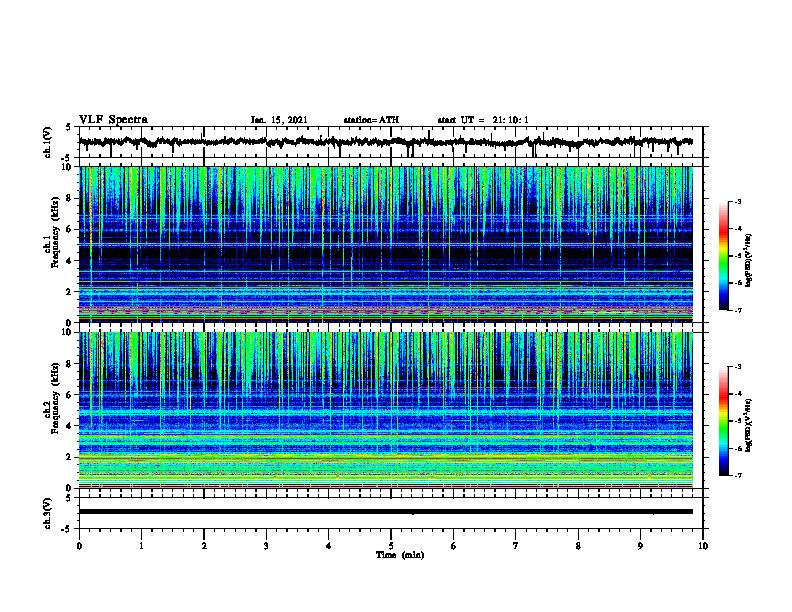Click the "-3" label on ch.2 colorbar
Screen dimensions: 792x612
738,367
